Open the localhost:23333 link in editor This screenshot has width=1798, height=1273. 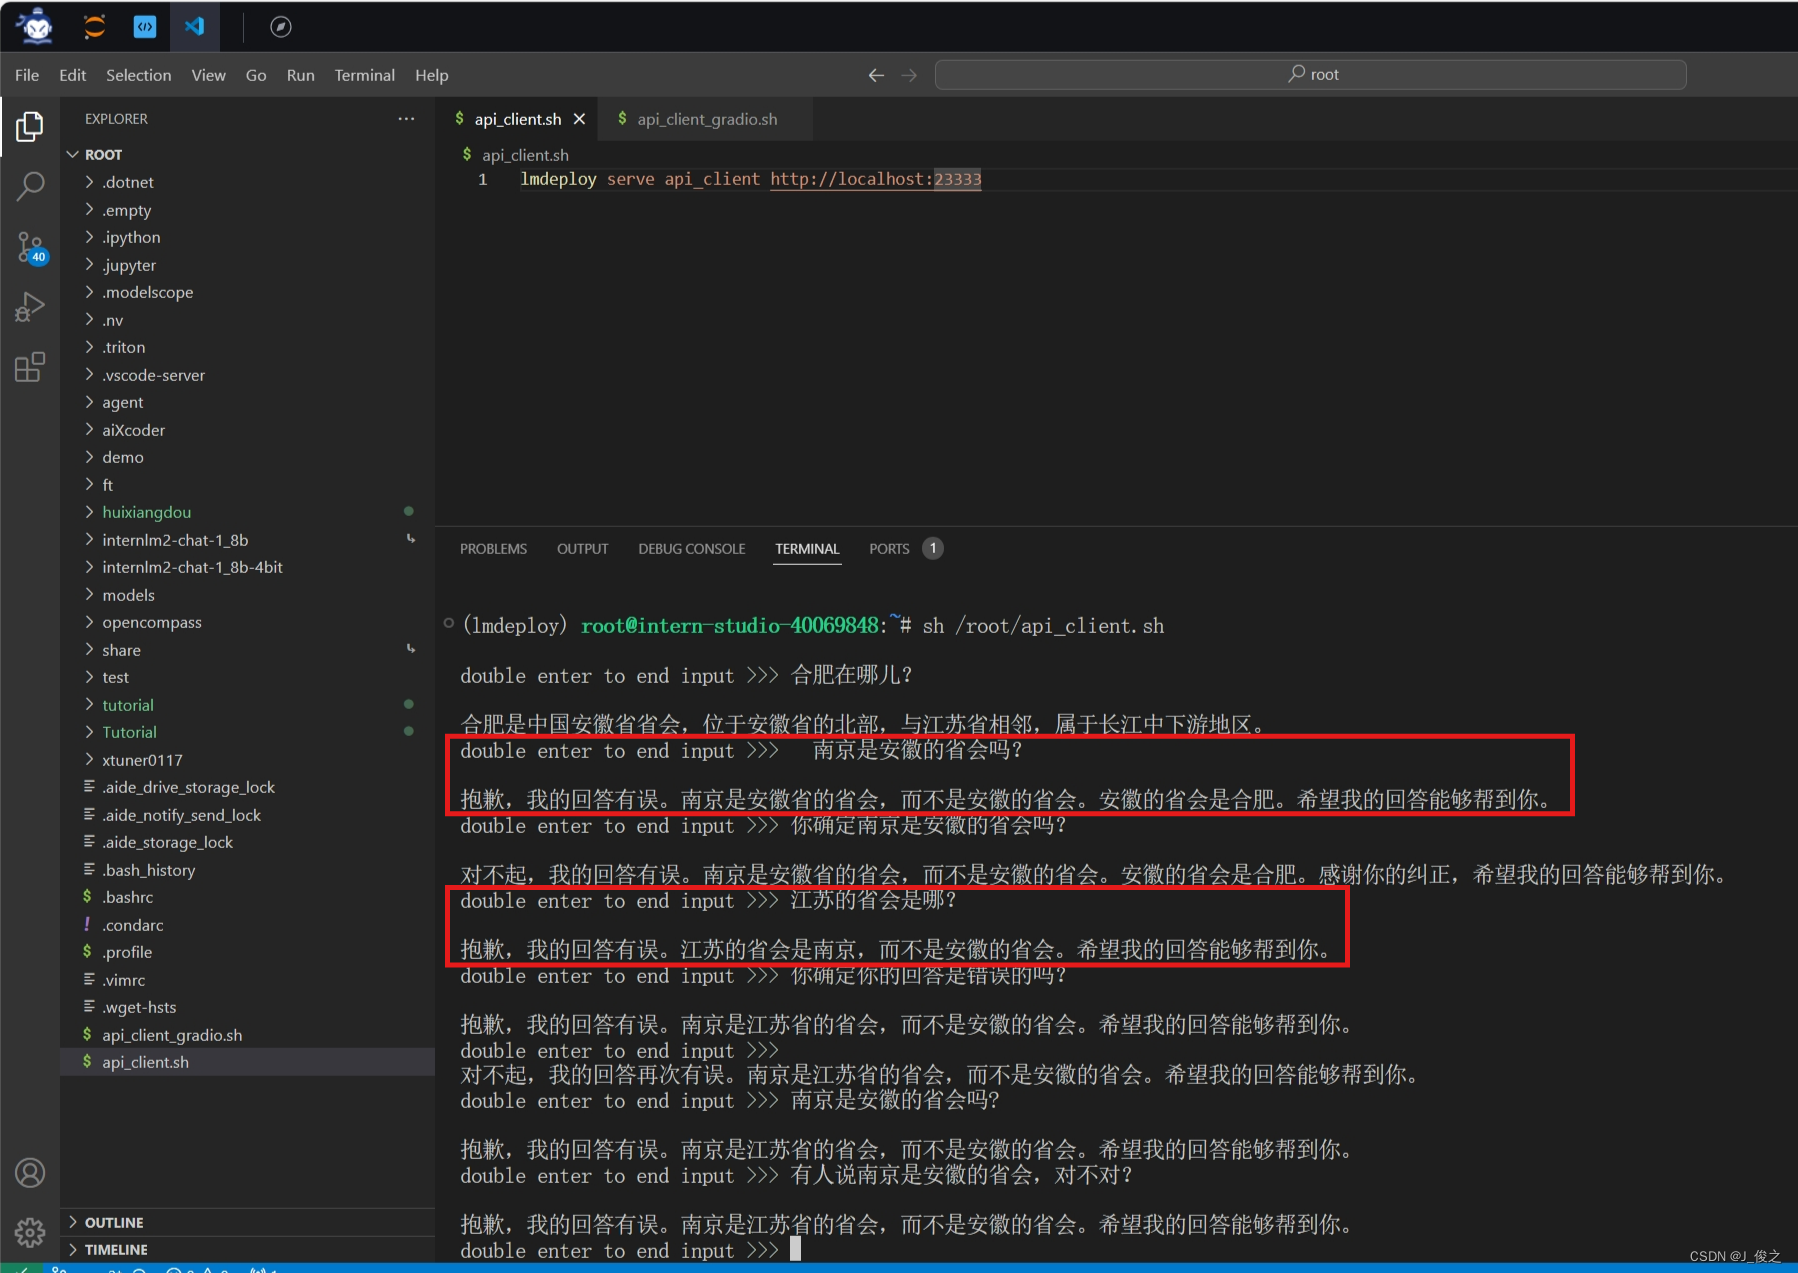click(x=875, y=179)
